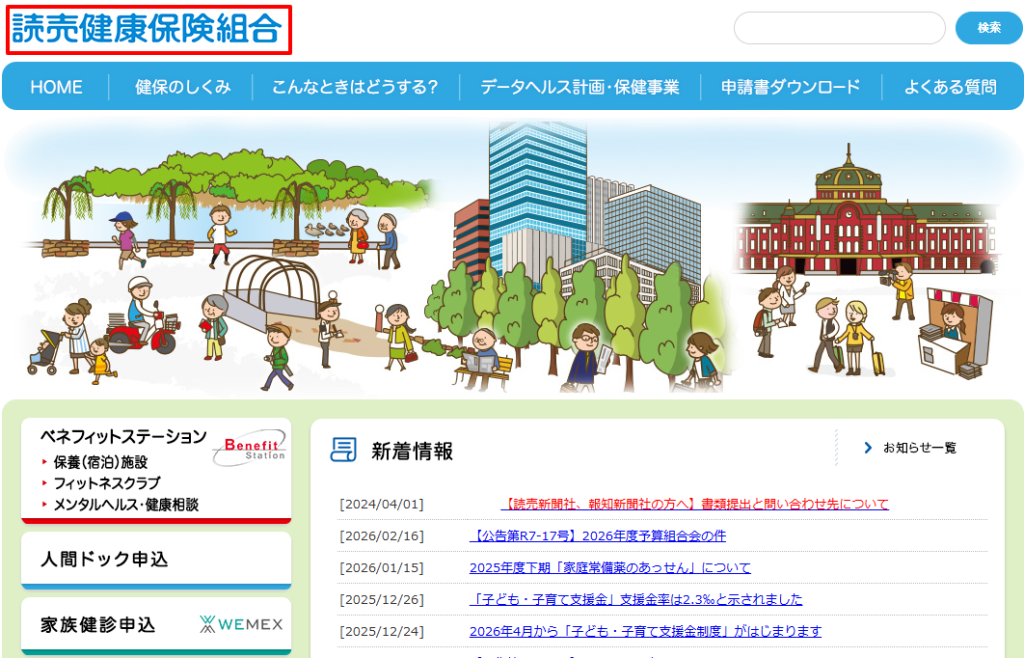The height and width of the screenshot is (658, 1024).
Task: Select the HOME tab in navigation
Action: pos(55,86)
